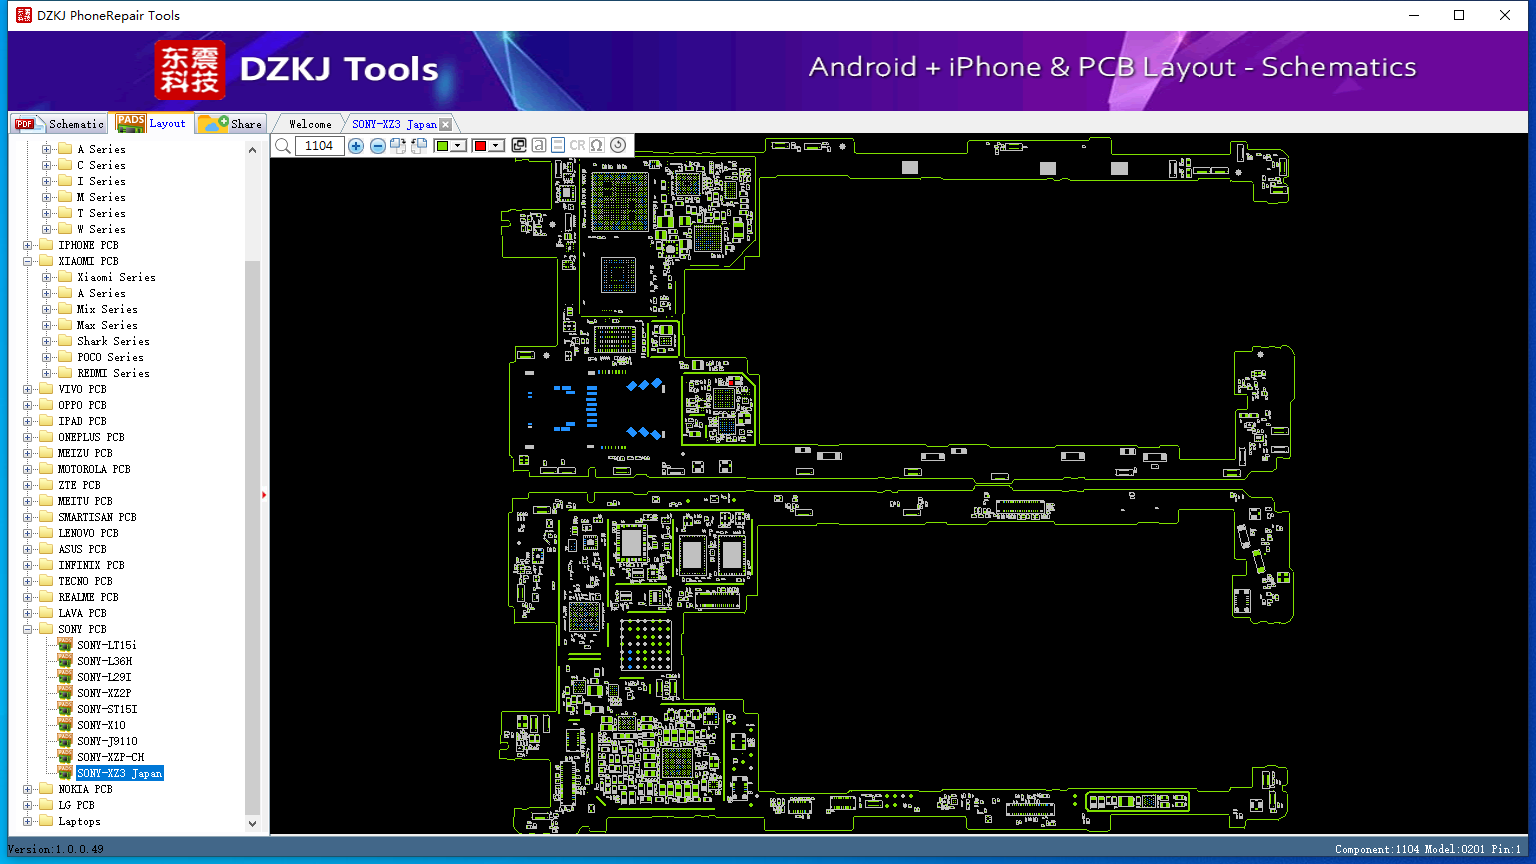The width and height of the screenshot is (1536, 864).
Task: Click the green color swatch in the toolbar
Action: (443, 146)
